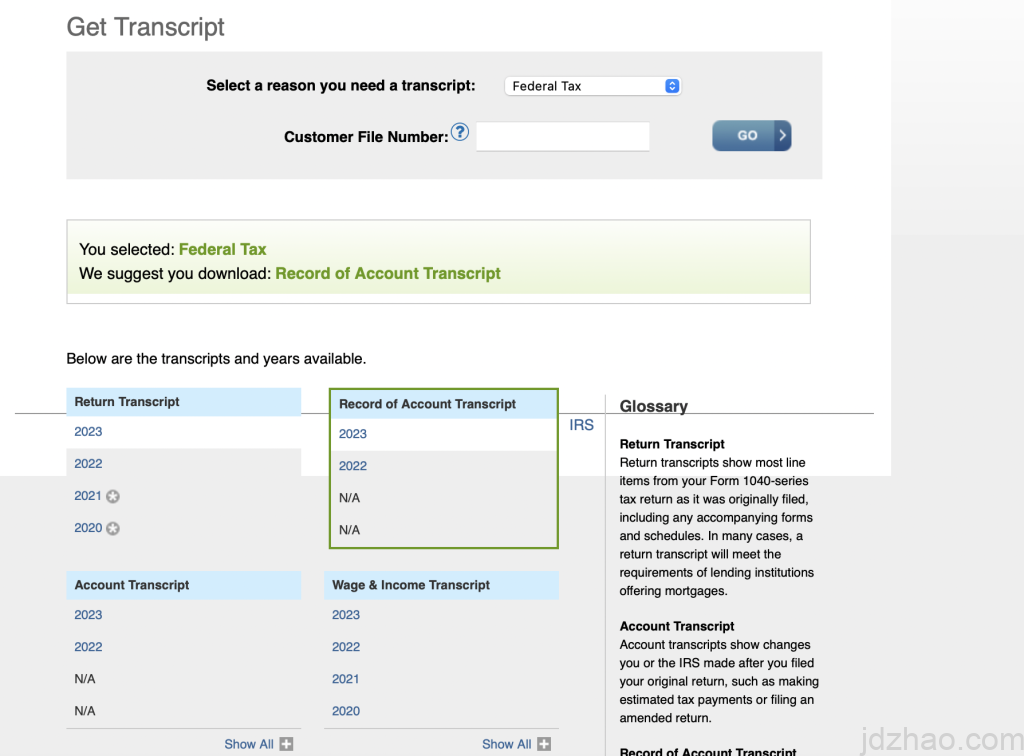1024x756 pixels.
Task: Expand Show All under Wage & Income Transcript
Action: tap(506, 744)
